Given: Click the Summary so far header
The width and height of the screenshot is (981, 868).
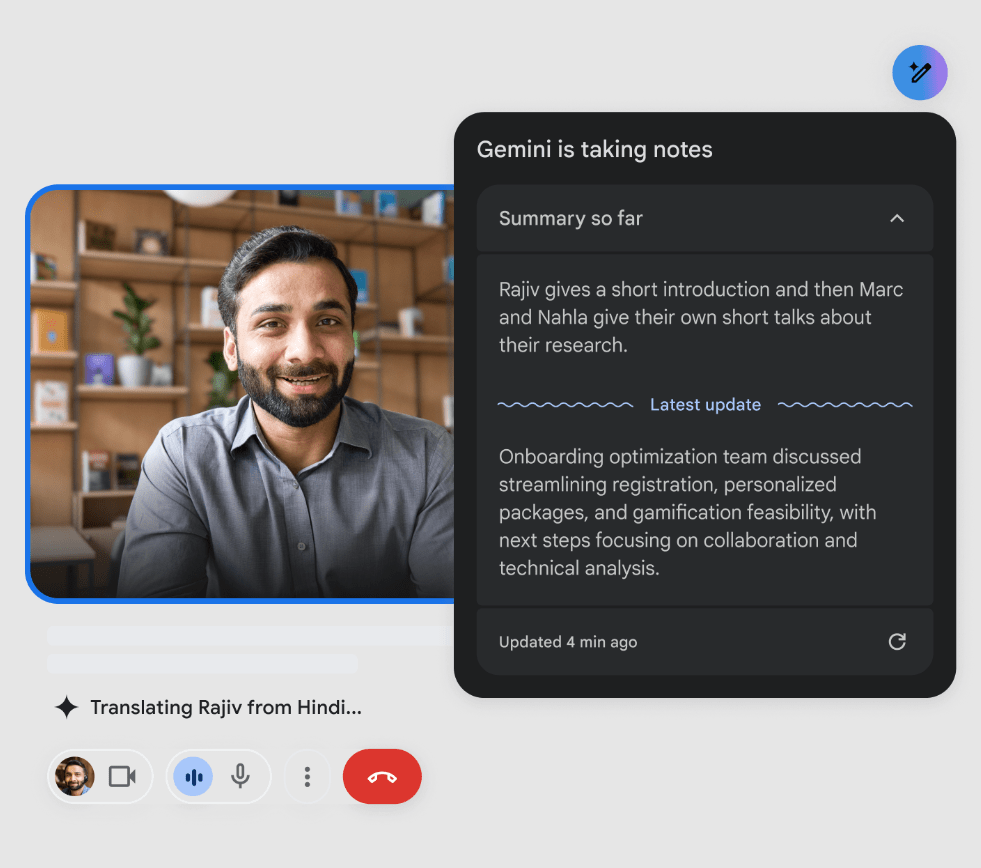Looking at the screenshot, I should point(704,218).
